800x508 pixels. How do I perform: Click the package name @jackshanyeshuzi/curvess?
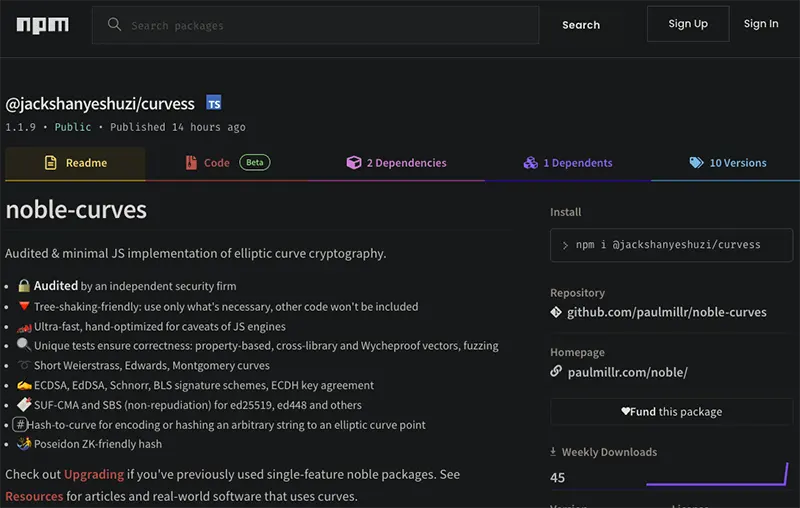100,104
